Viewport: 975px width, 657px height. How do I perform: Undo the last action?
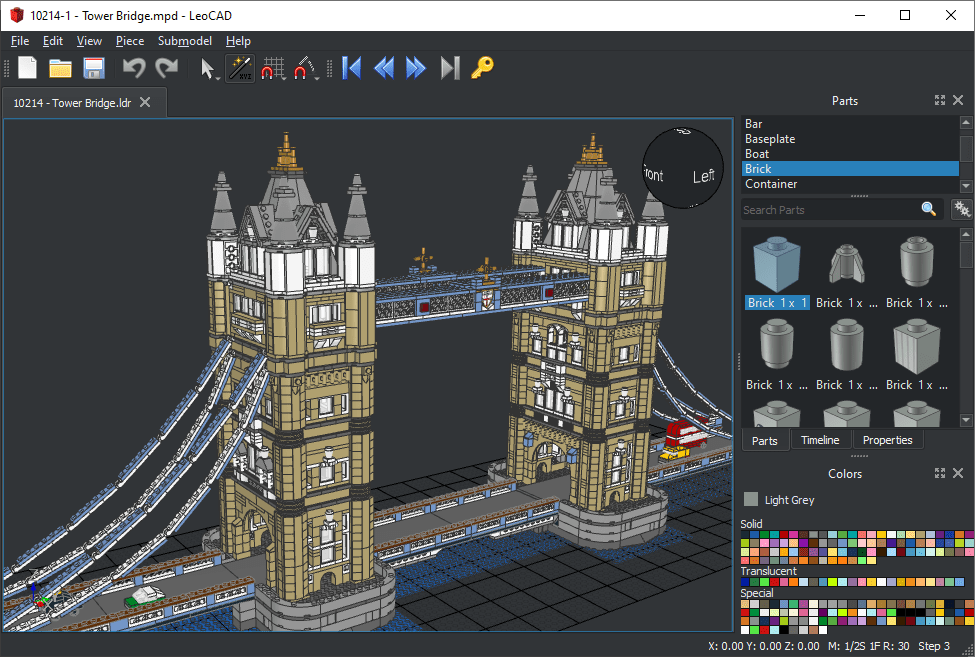[133, 68]
